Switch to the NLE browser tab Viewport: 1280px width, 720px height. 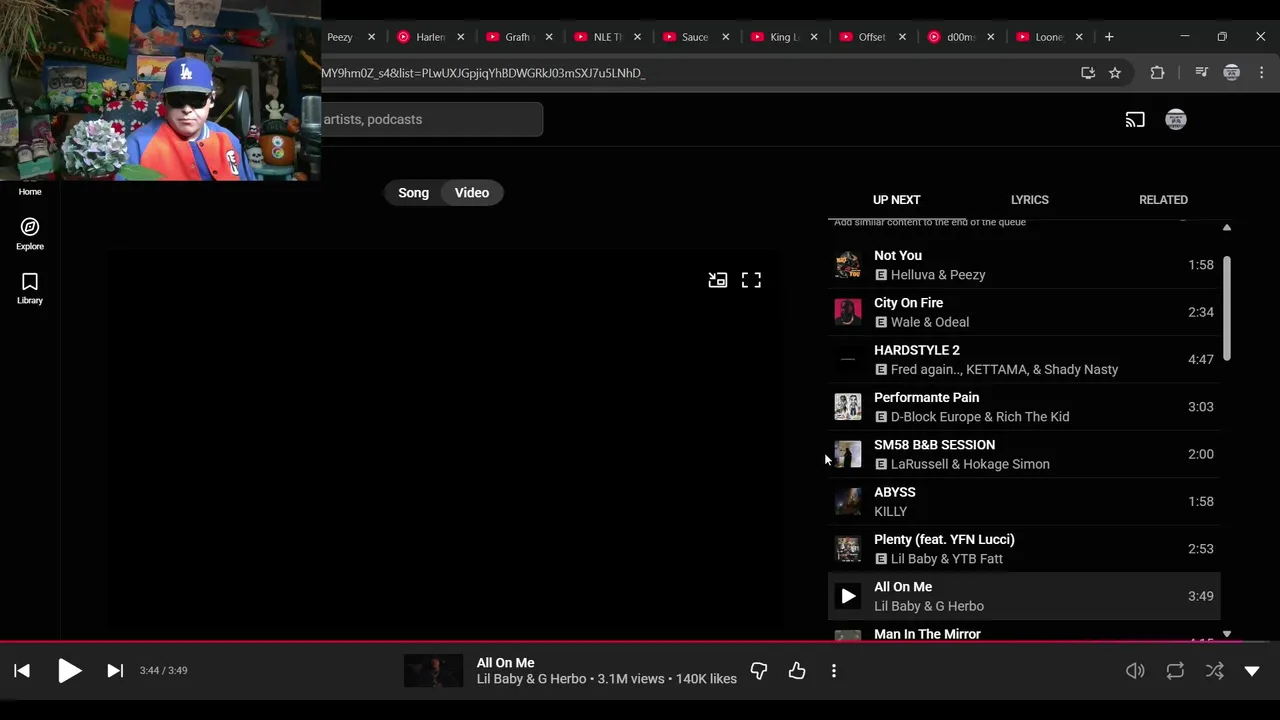(x=606, y=37)
